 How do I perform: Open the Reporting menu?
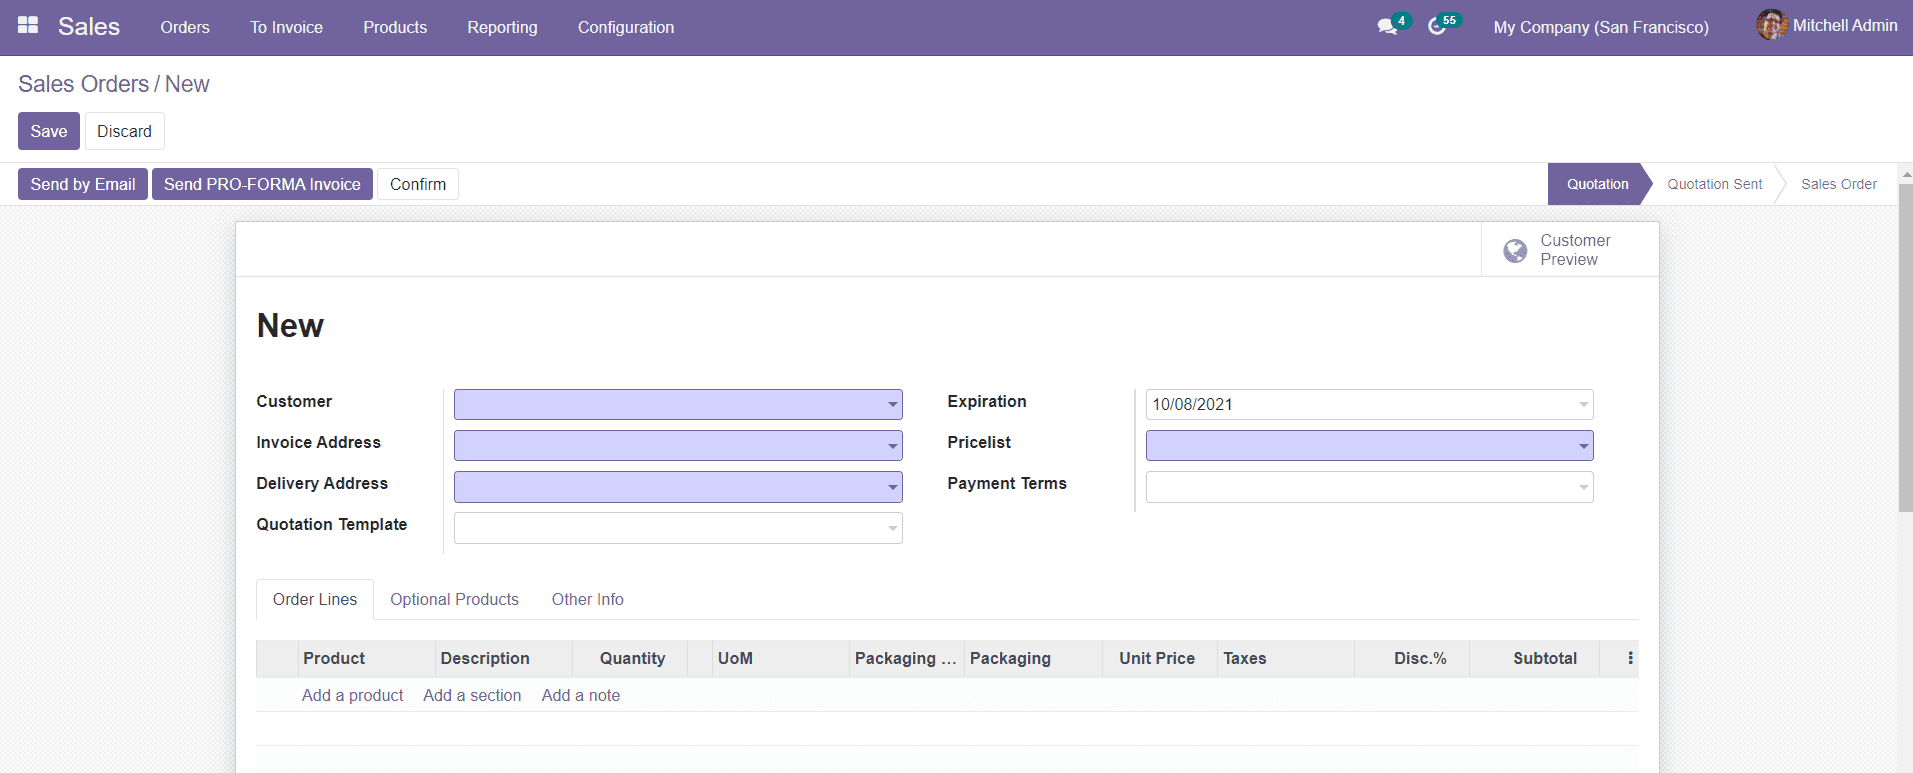[x=502, y=27]
